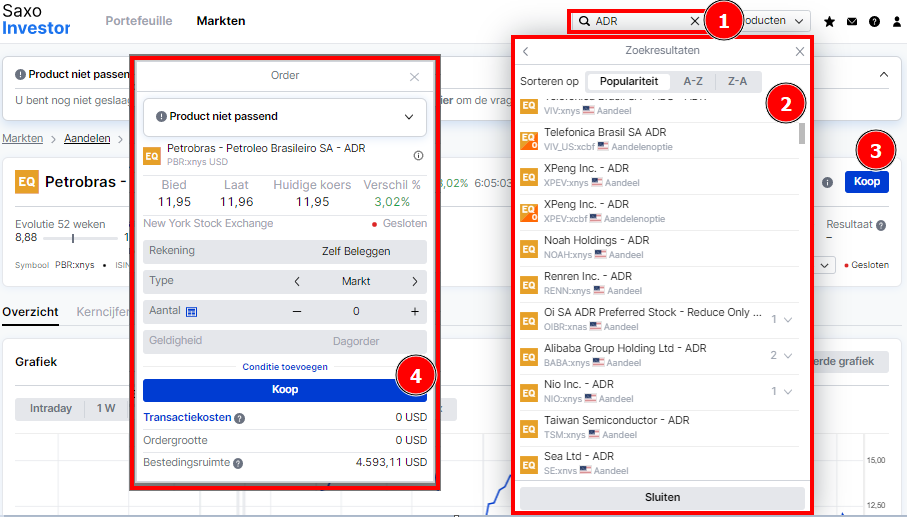The width and height of the screenshot is (907, 517).
Task: Select the Overzicht tab
Action: [30, 312]
